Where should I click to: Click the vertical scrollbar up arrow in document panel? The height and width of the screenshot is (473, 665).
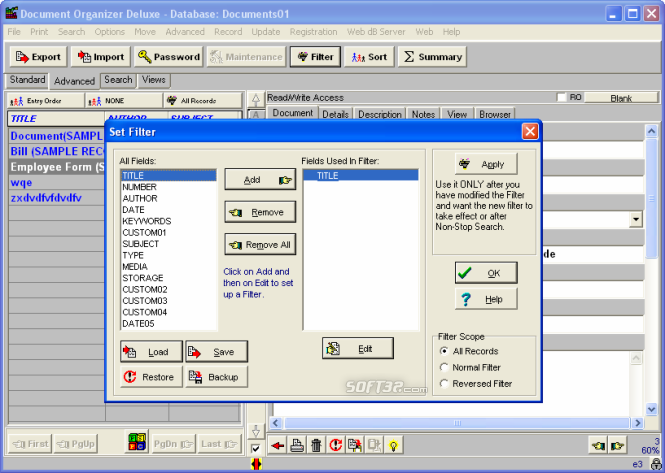tap(651, 131)
